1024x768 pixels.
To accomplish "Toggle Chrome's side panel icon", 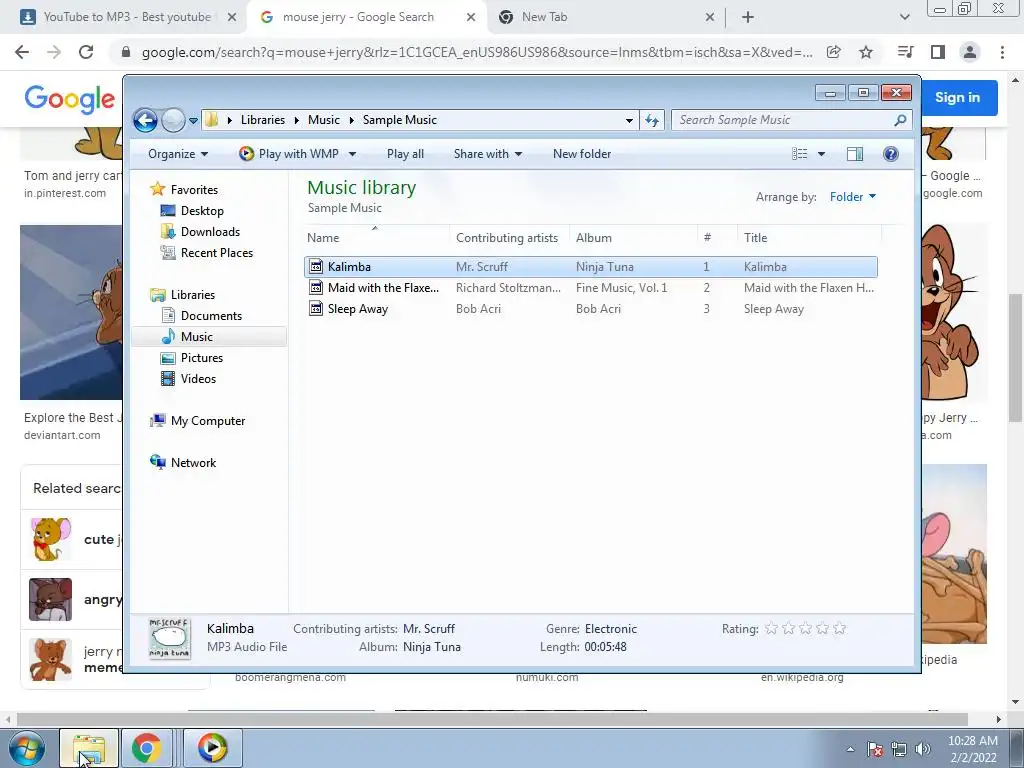I will (938, 52).
